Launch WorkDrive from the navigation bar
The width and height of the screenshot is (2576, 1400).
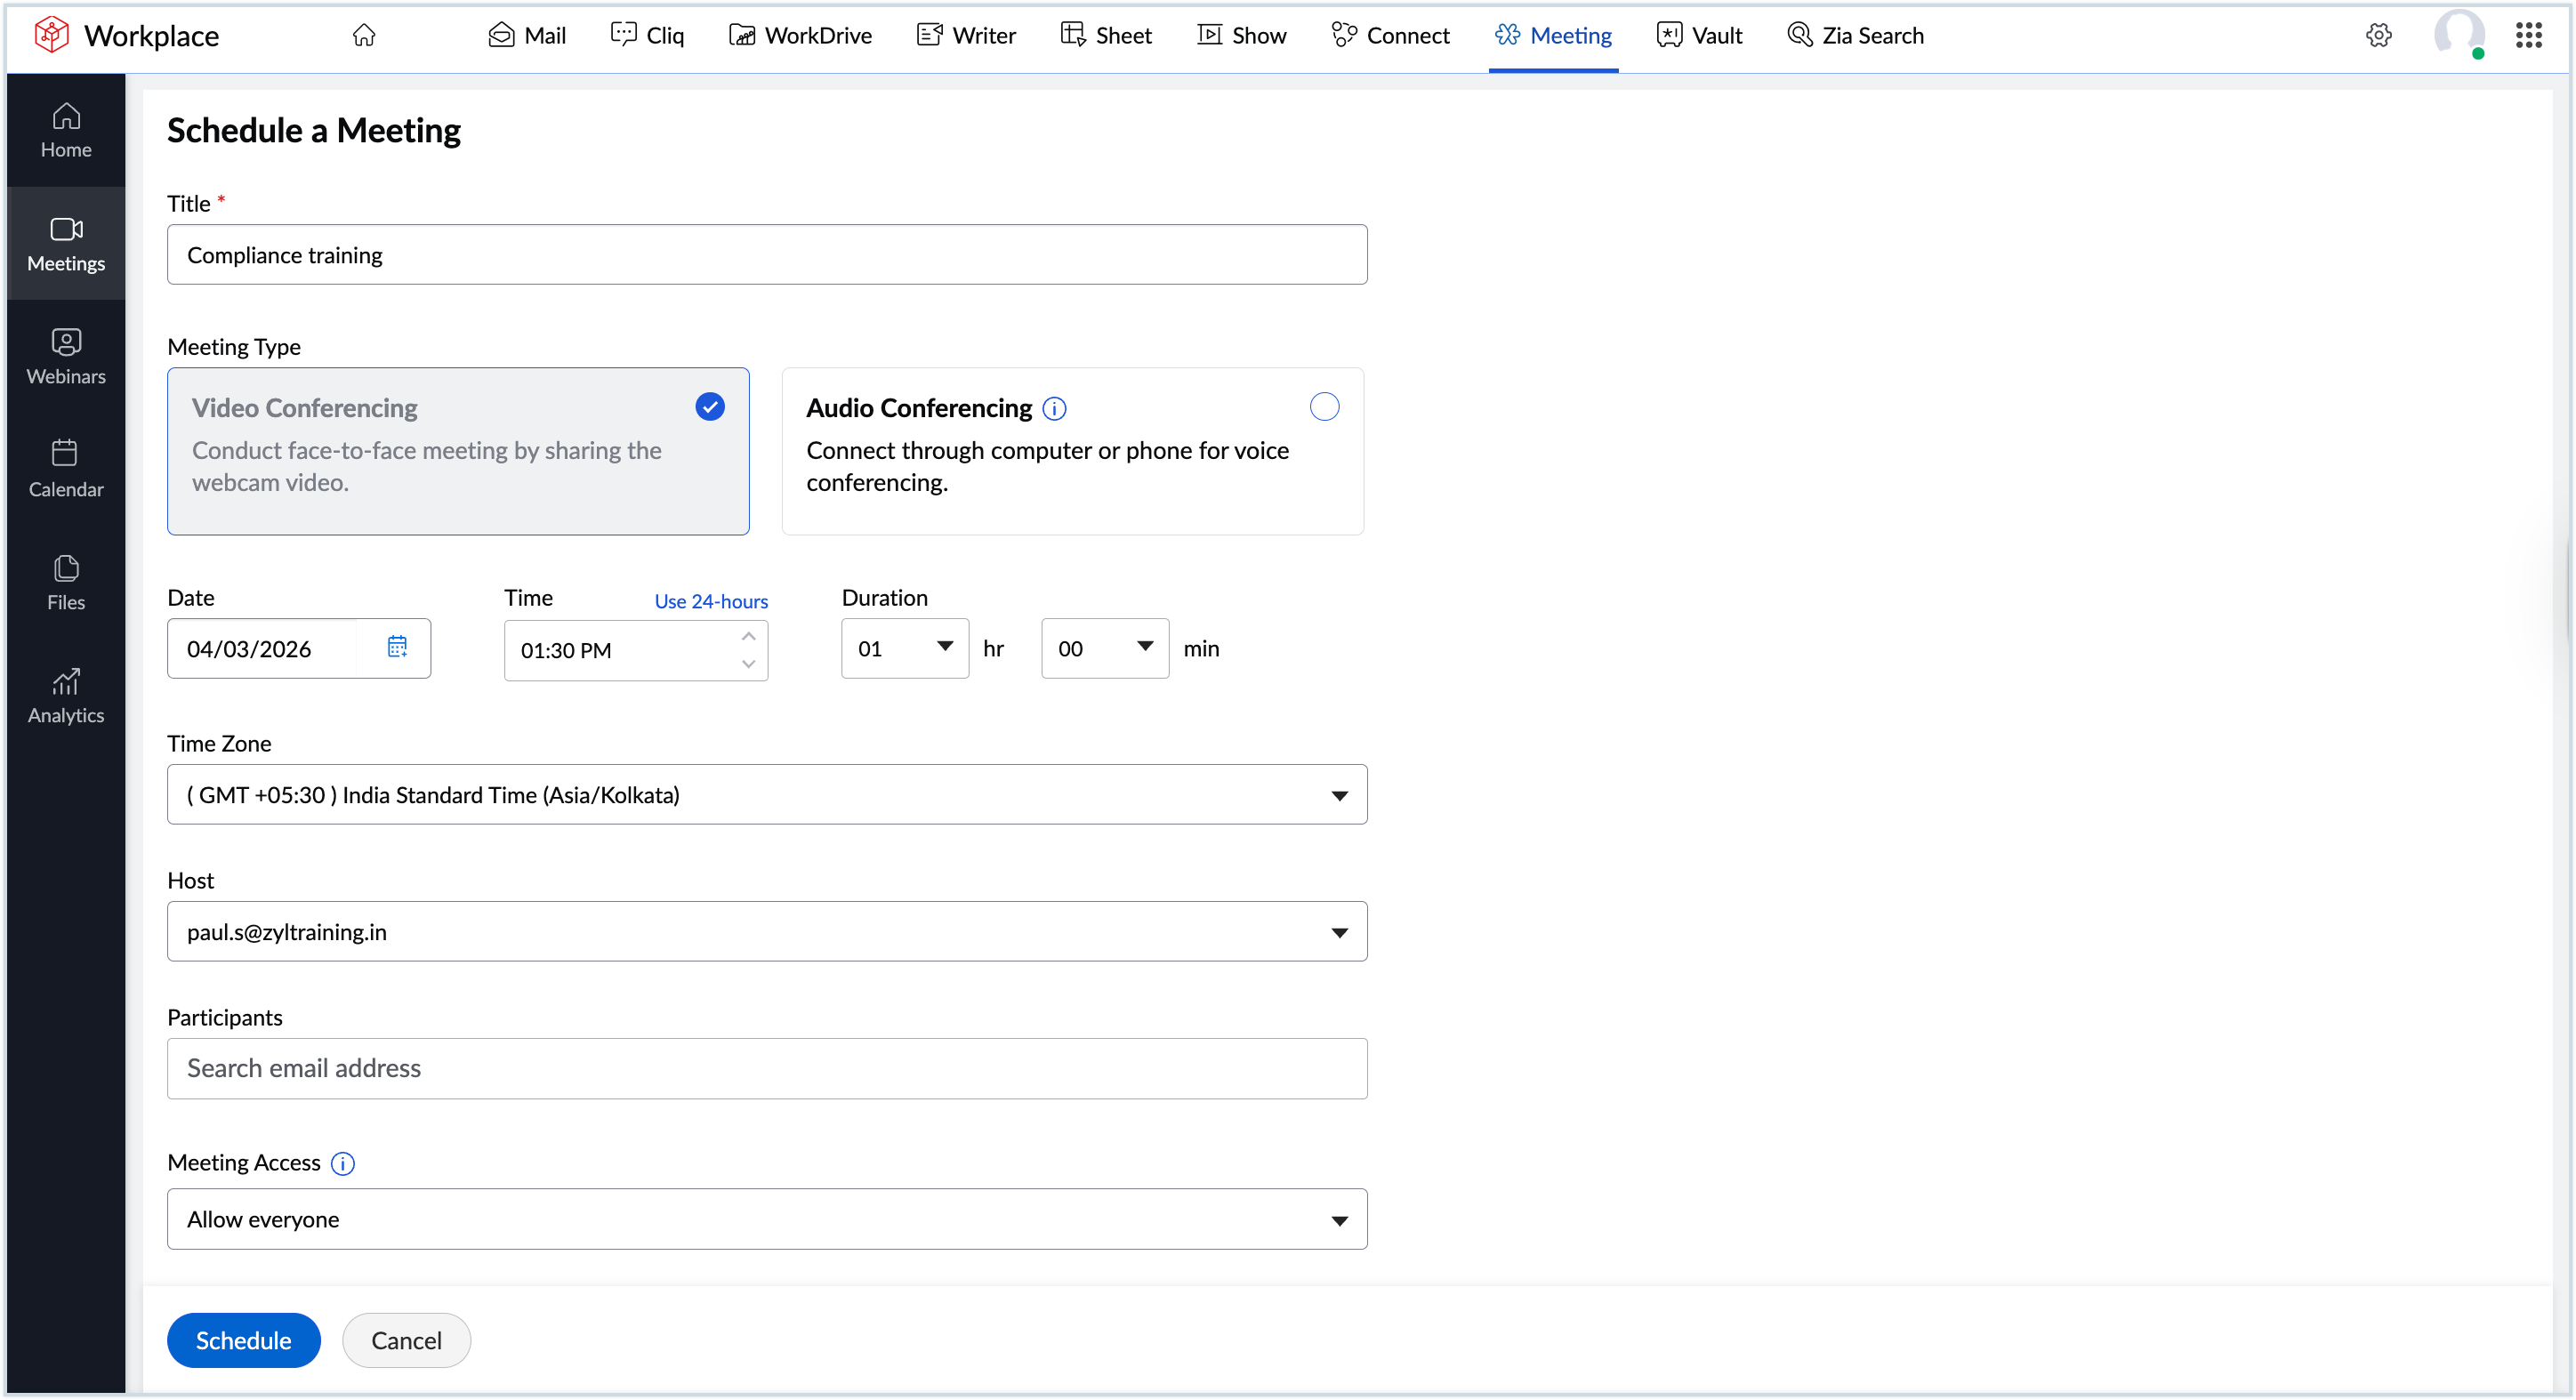pos(800,35)
